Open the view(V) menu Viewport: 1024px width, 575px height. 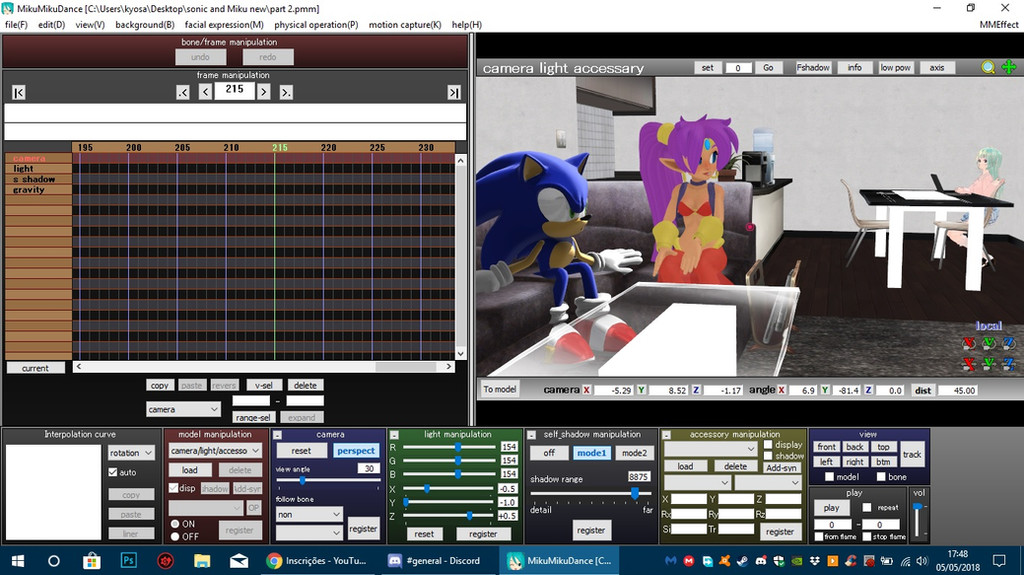point(90,24)
